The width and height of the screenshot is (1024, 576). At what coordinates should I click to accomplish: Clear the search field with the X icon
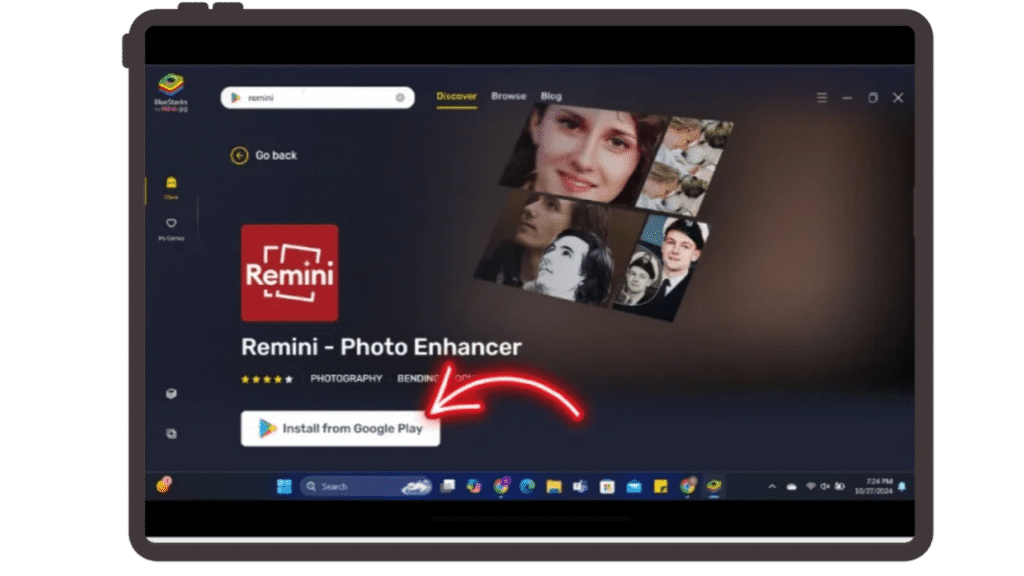coord(400,98)
